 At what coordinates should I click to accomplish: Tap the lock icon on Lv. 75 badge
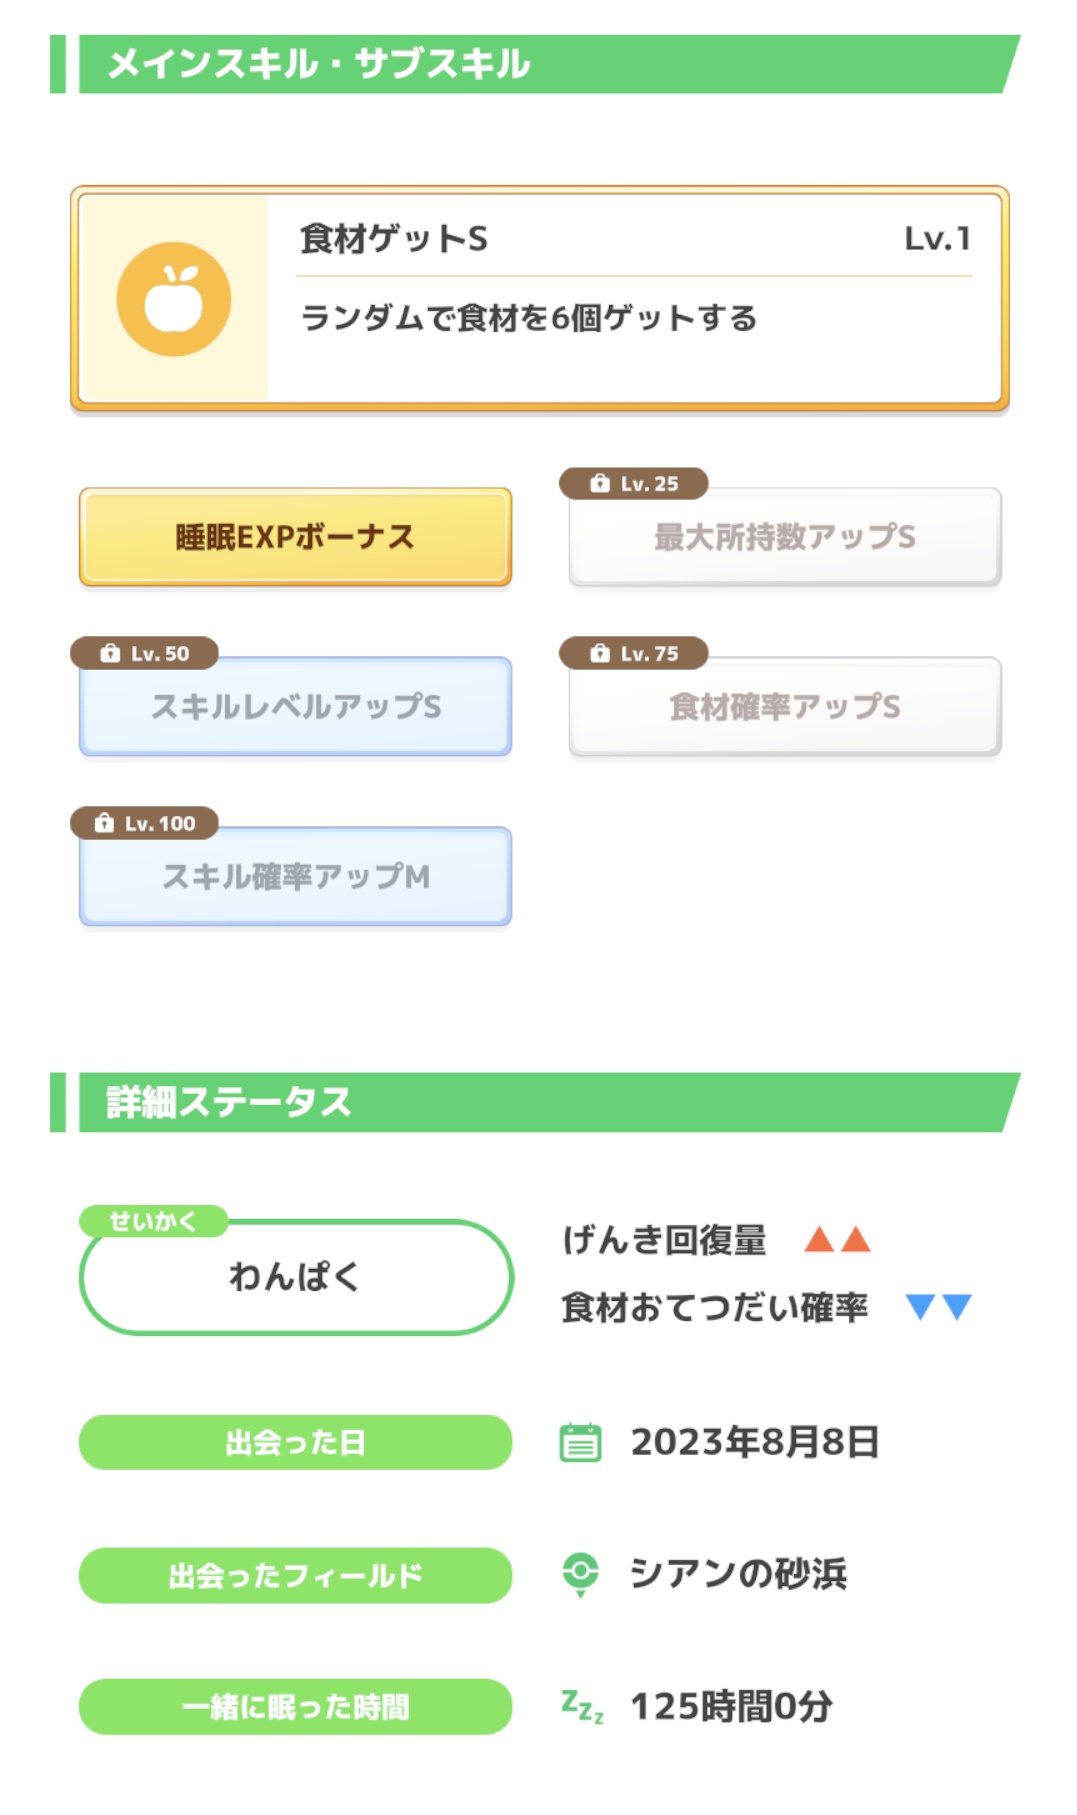pos(600,654)
